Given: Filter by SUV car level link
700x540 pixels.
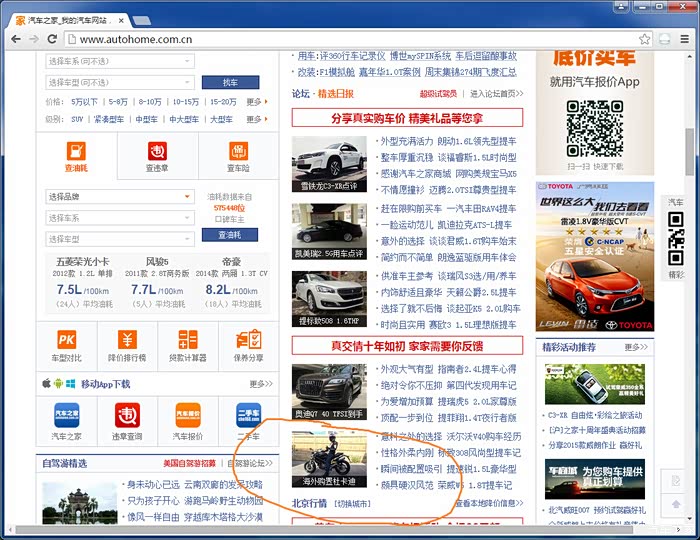Looking at the screenshot, I should point(77,119).
